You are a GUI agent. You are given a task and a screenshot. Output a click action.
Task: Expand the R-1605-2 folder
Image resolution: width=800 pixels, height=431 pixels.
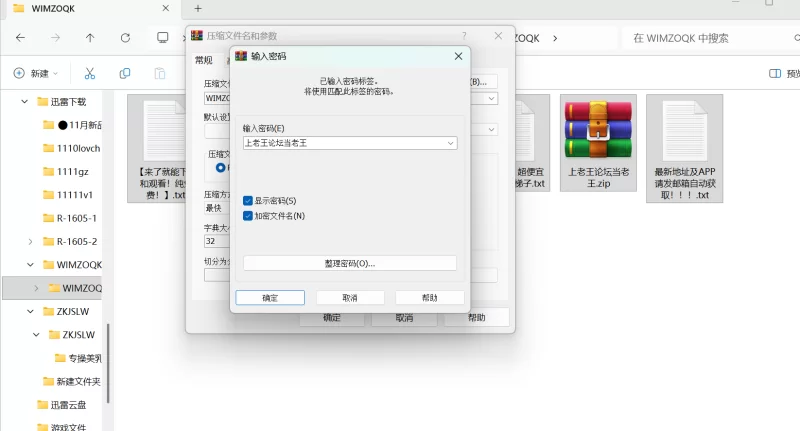click(30, 242)
